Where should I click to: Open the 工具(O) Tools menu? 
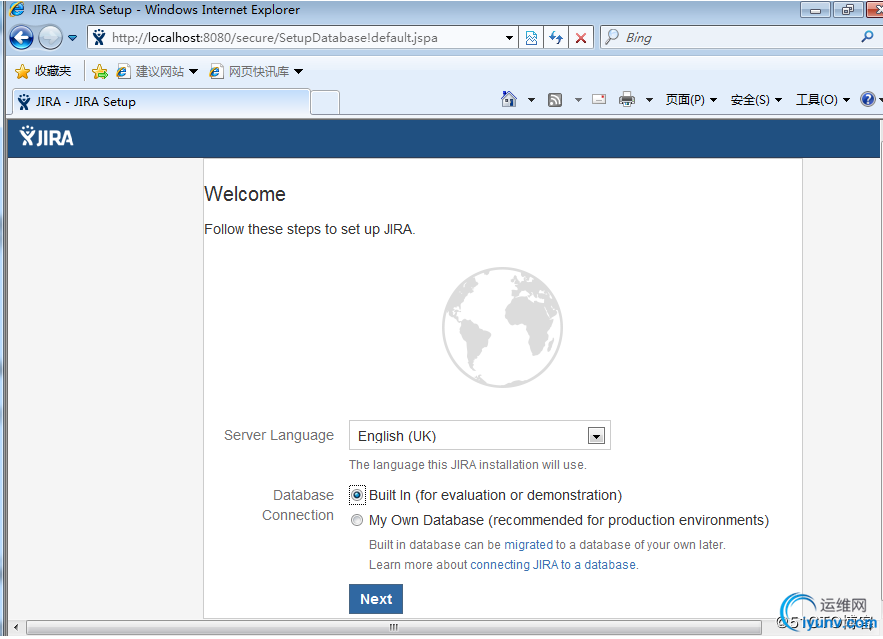822,100
